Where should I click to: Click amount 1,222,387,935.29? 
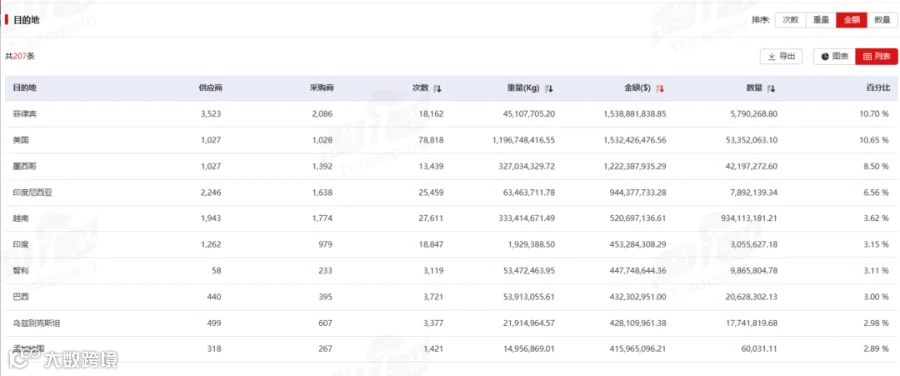pos(635,166)
